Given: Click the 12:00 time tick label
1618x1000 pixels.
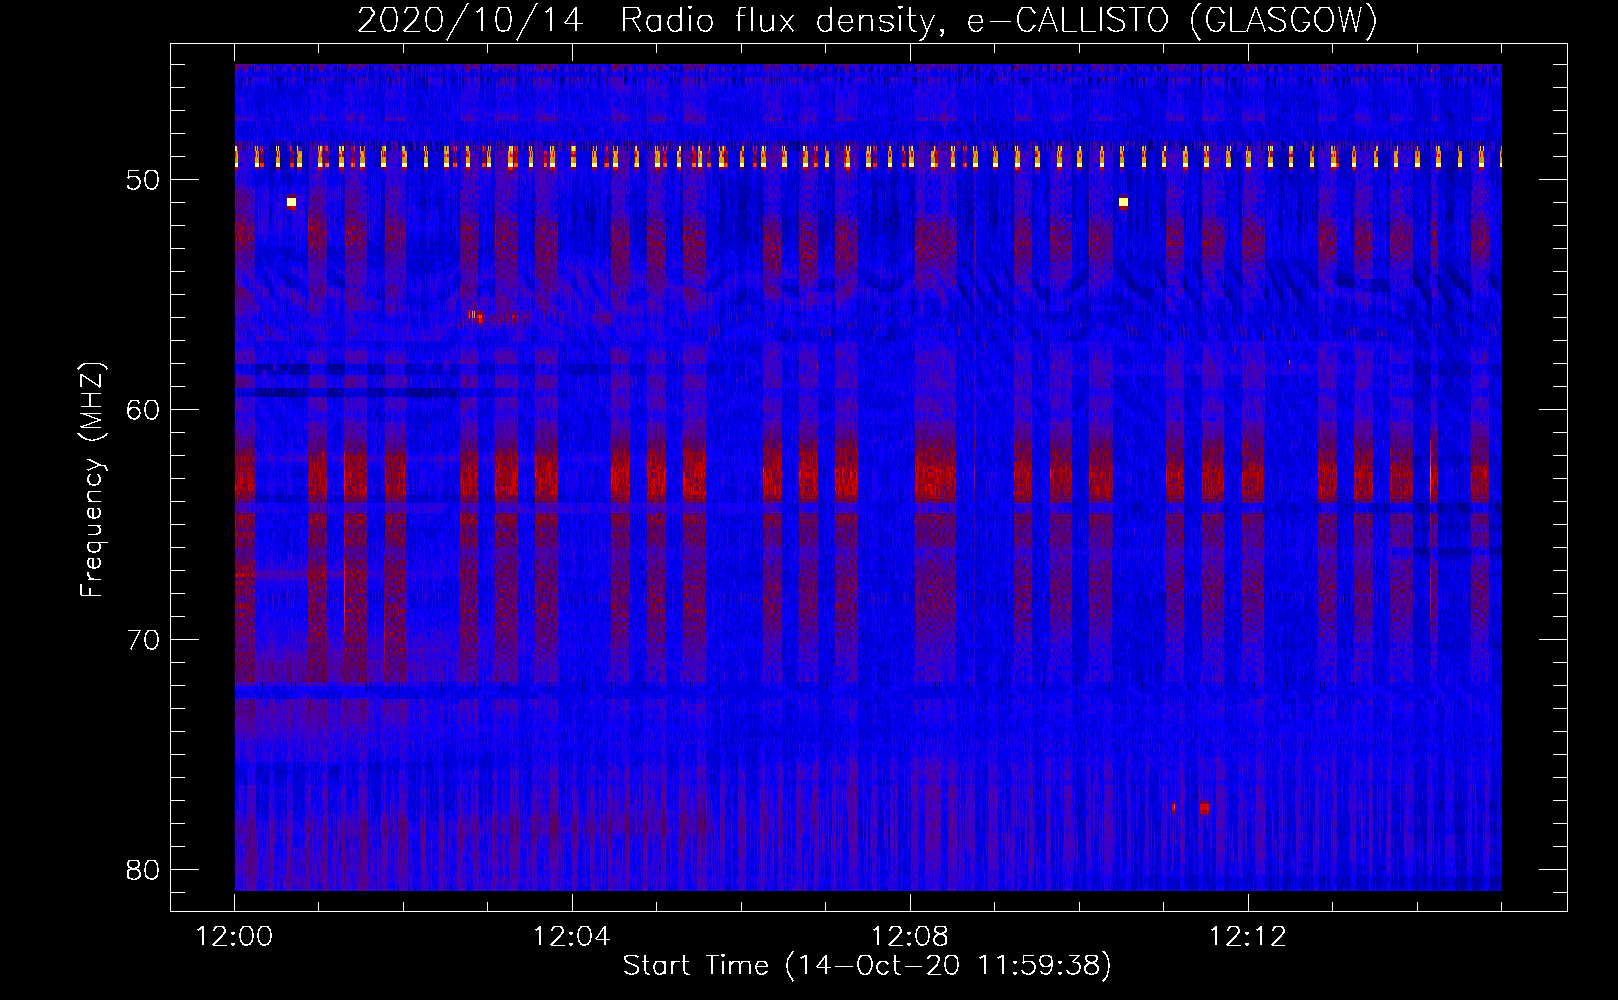Looking at the screenshot, I should pyautogui.click(x=234, y=937).
